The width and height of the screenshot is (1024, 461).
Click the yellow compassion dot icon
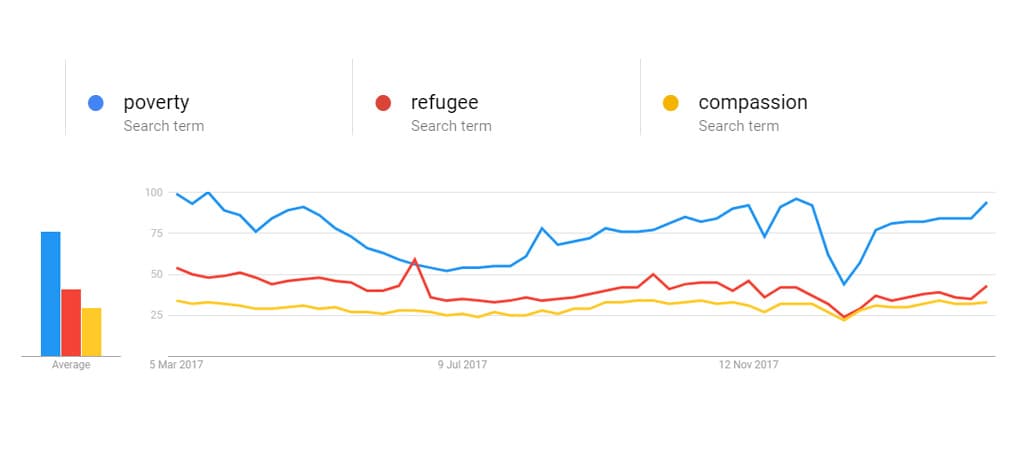point(671,103)
